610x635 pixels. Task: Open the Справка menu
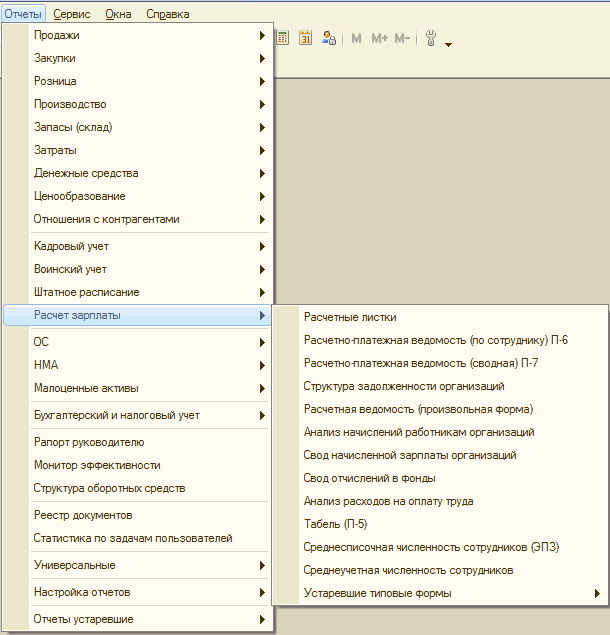pyautogui.click(x=167, y=14)
